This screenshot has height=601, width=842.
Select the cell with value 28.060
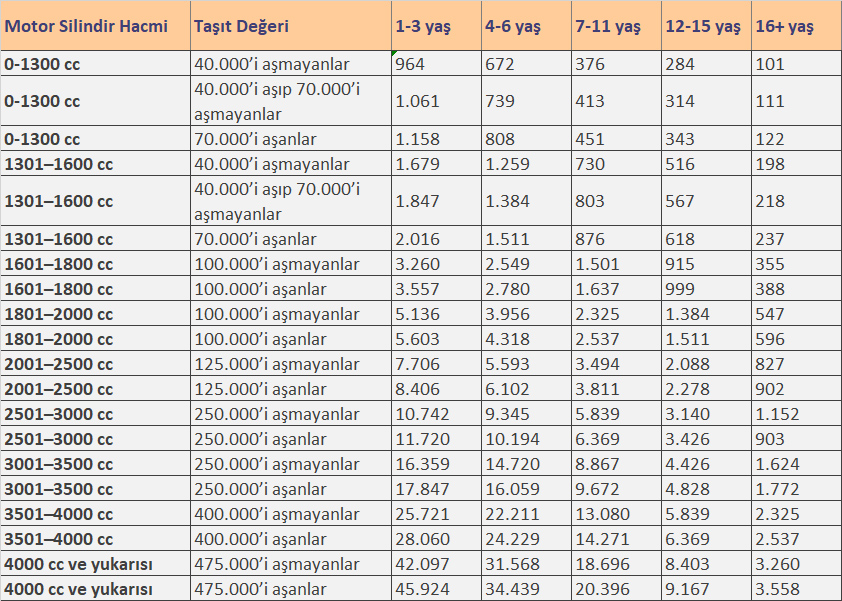click(x=435, y=539)
